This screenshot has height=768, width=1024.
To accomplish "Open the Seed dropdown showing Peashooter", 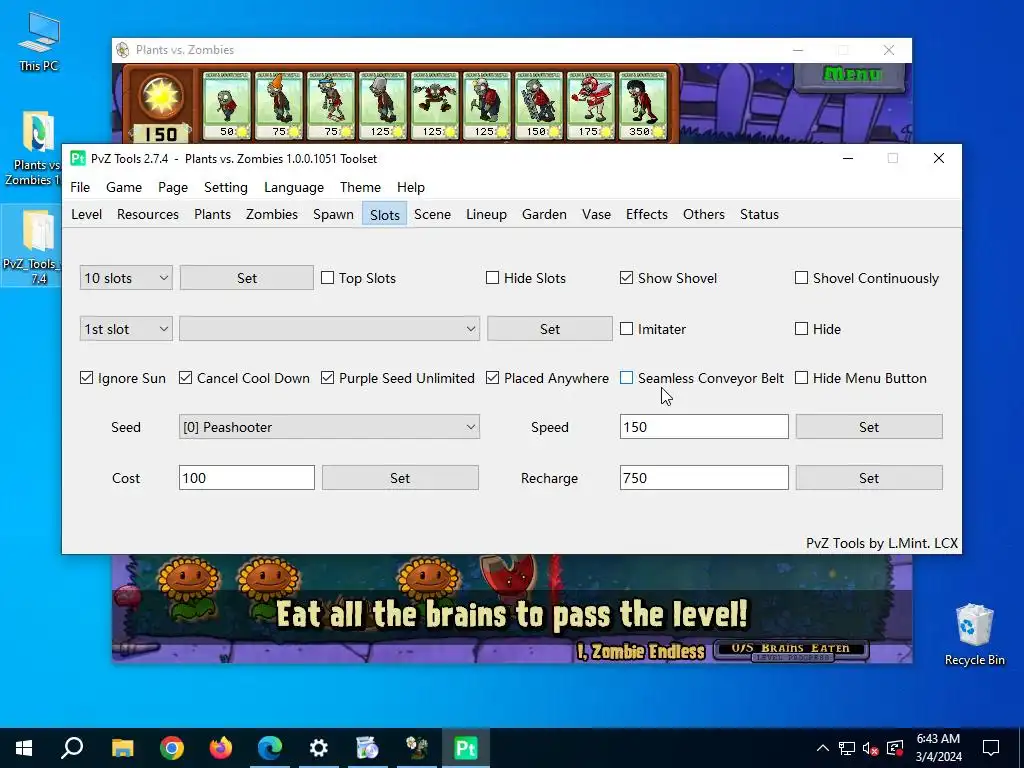I will (329, 427).
